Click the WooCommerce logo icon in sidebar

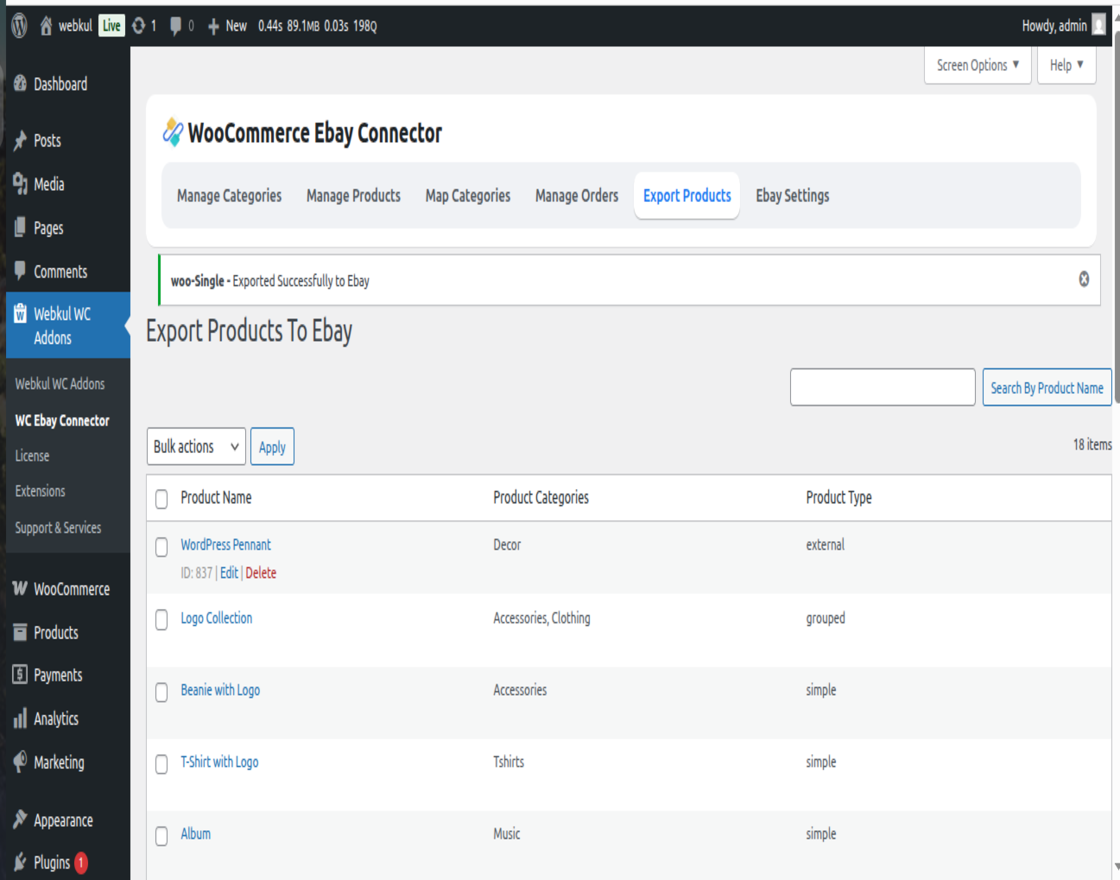[x=20, y=588]
